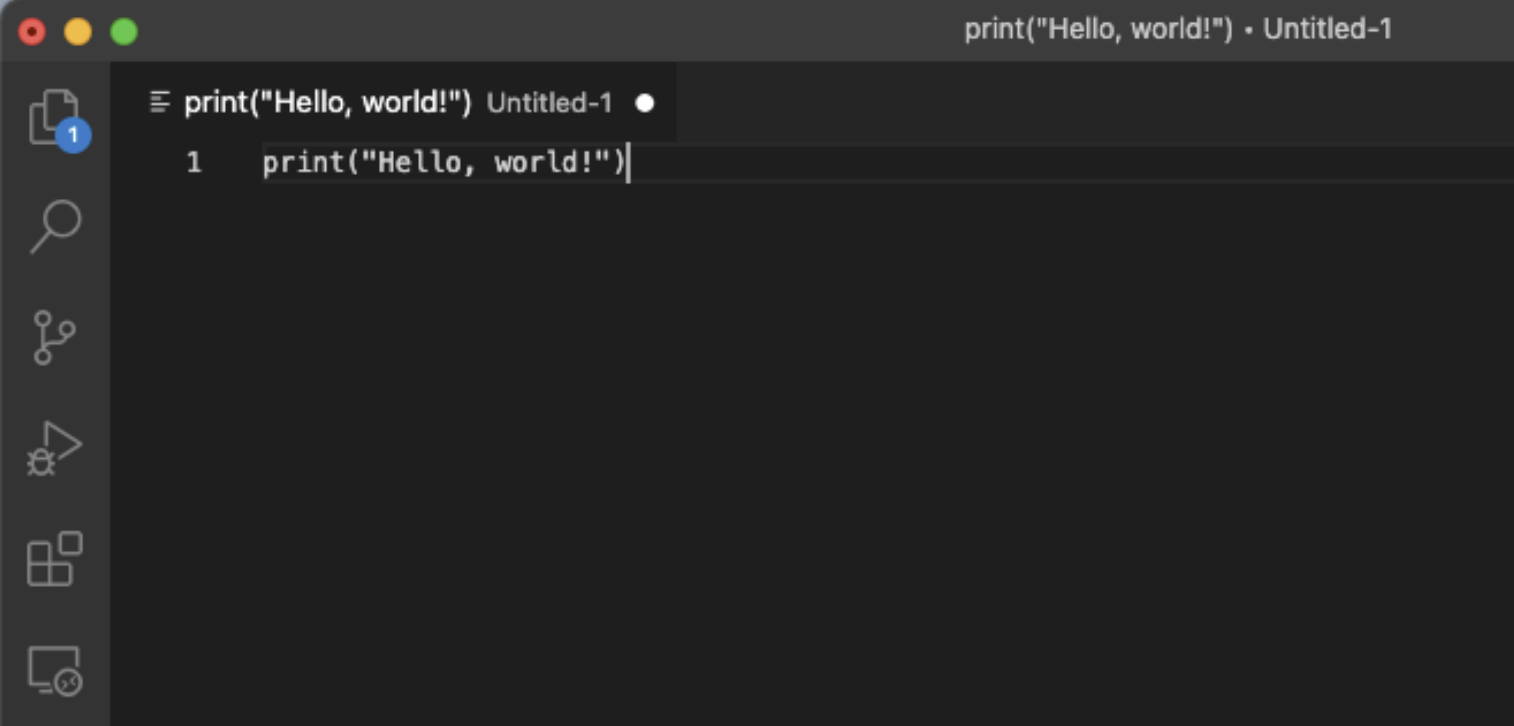Show the Source Control panel
Viewport: 1514px width, 726px height.
coord(54,337)
